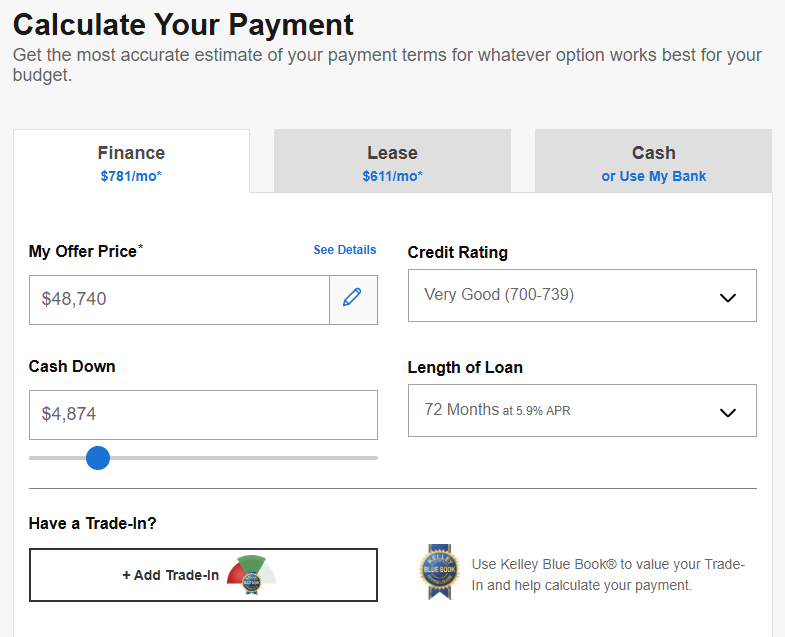
Task: Click the $781/mo finance price text
Action: pyautogui.click(x=131, y=177)
